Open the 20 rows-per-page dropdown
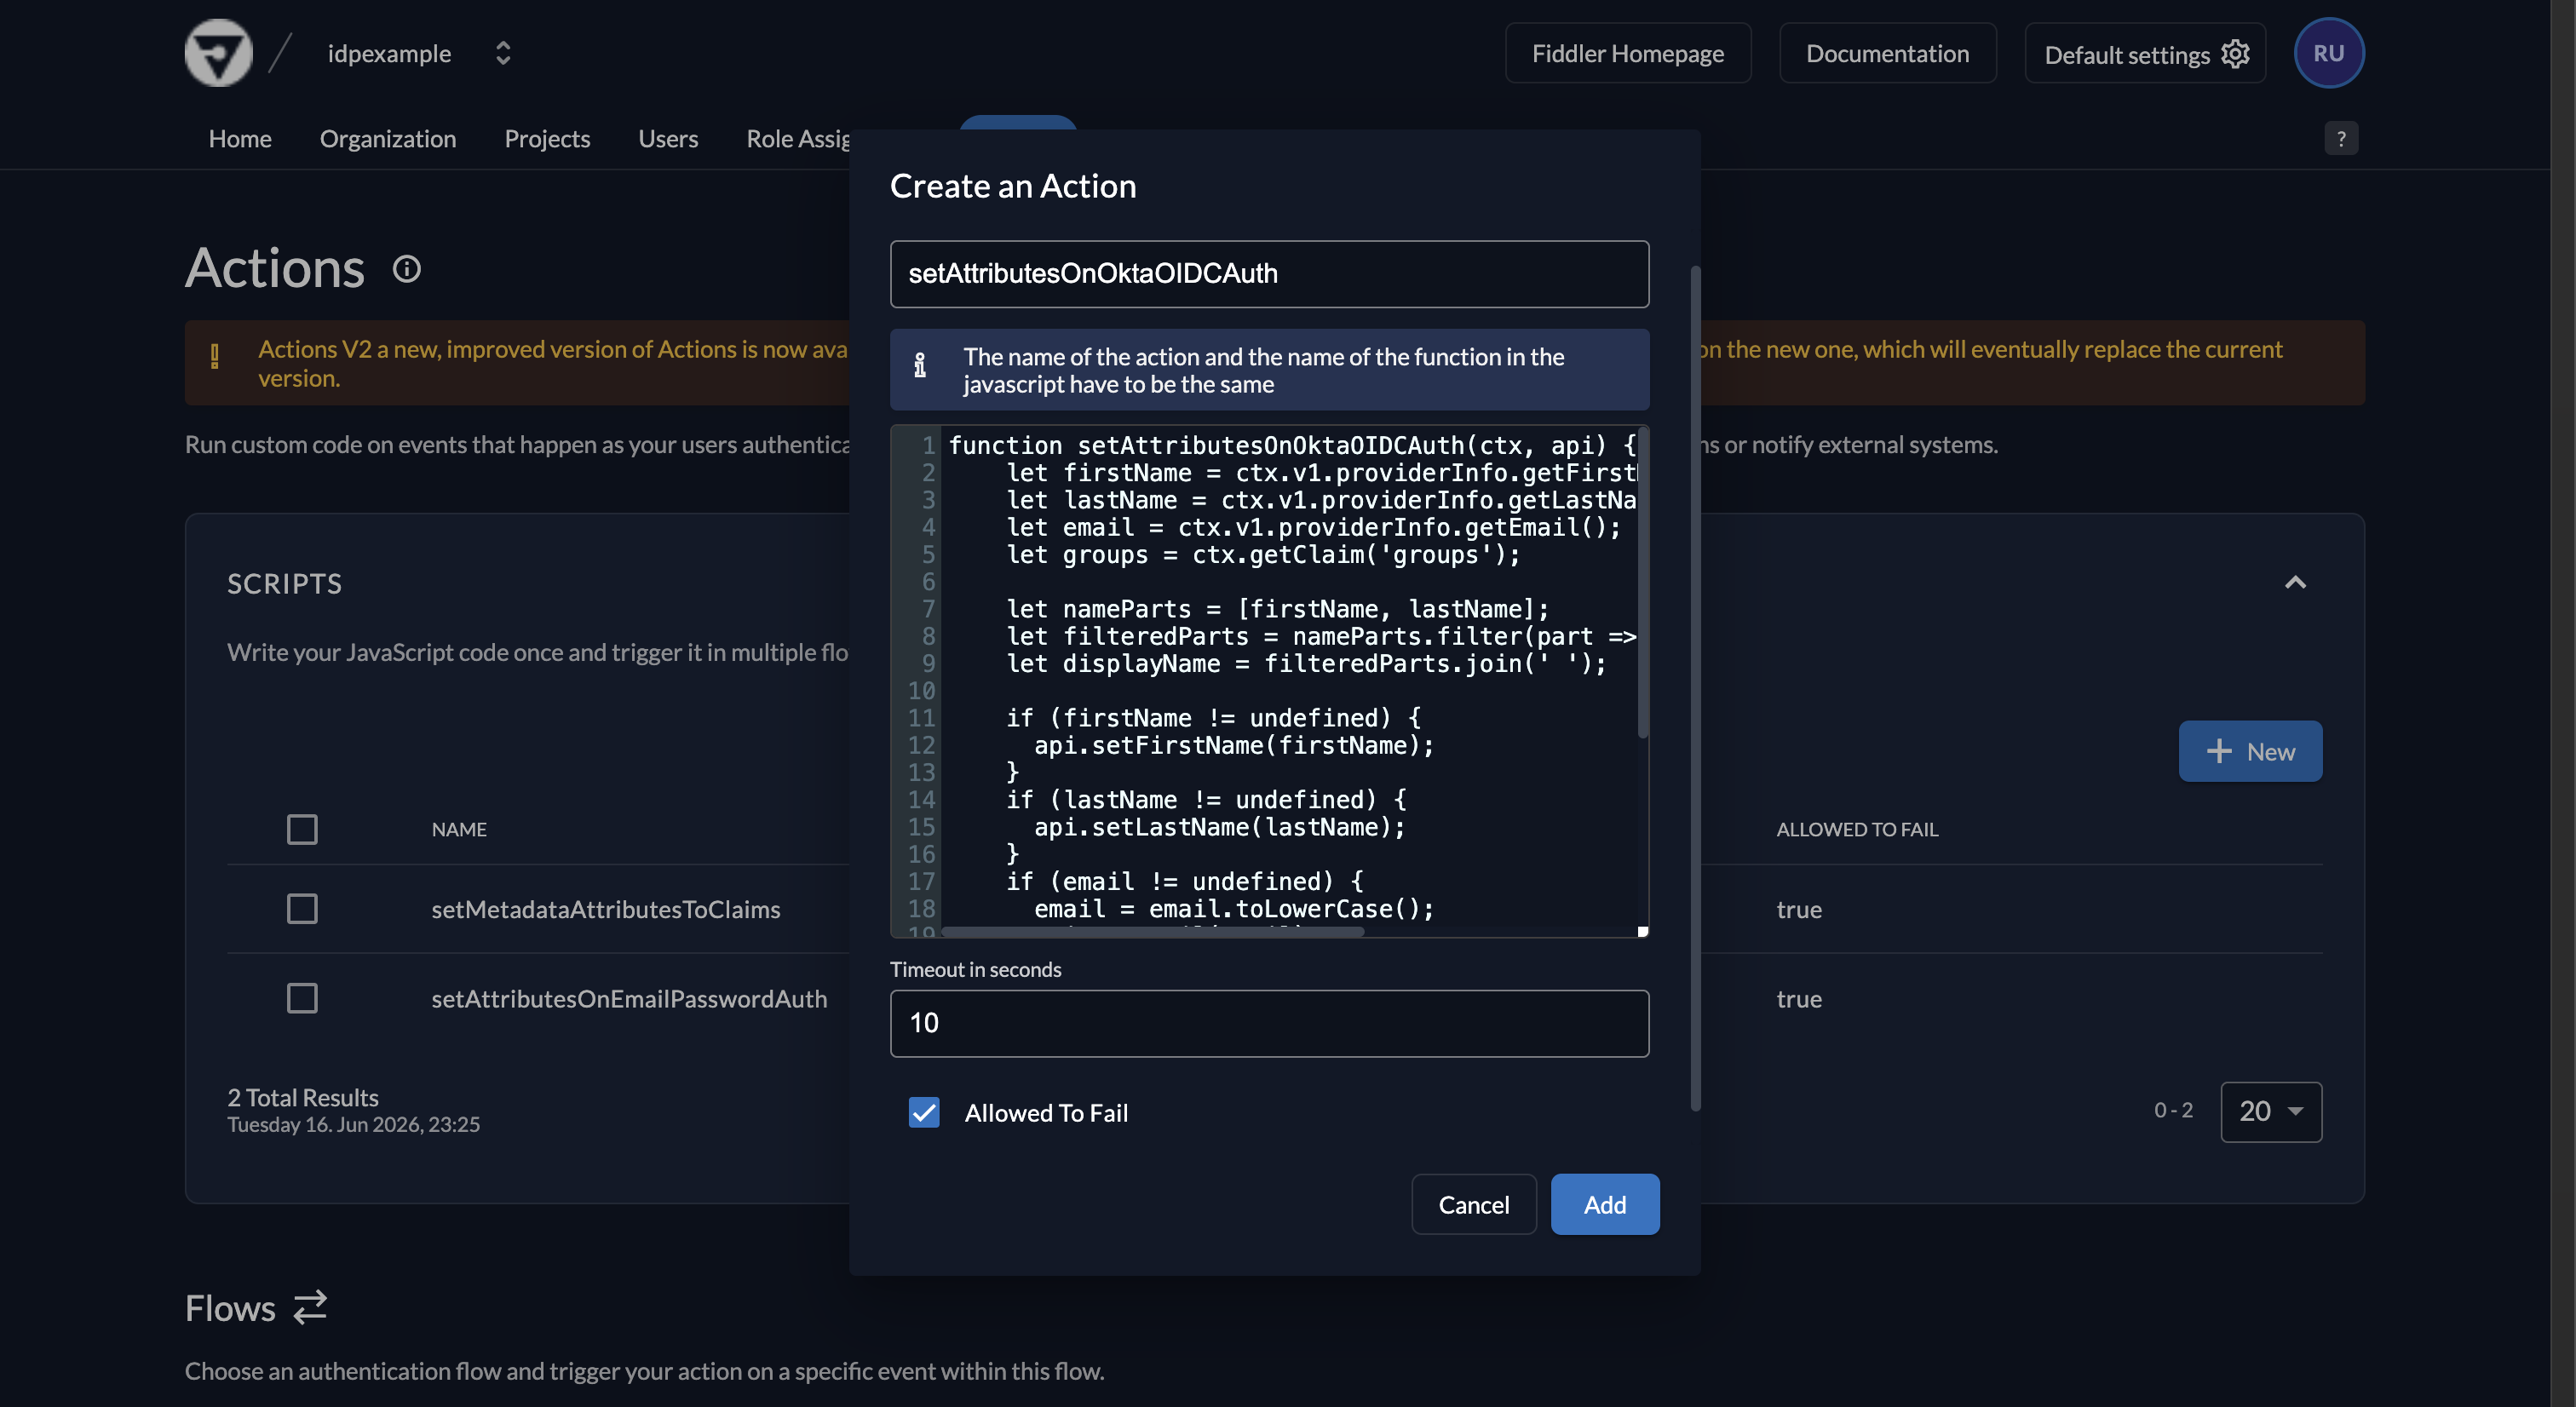 [x=2271, y=1111]
